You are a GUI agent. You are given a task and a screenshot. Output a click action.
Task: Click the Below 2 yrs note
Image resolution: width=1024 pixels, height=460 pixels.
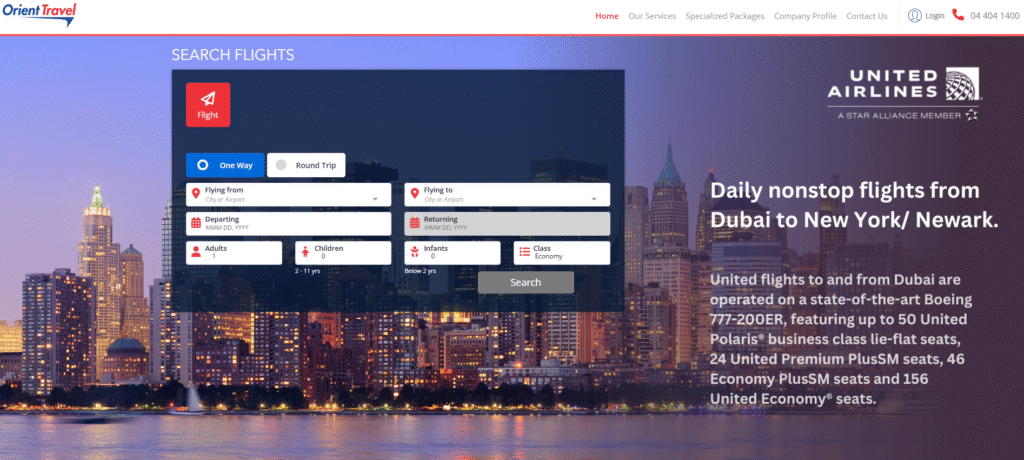tap(420, 271)
